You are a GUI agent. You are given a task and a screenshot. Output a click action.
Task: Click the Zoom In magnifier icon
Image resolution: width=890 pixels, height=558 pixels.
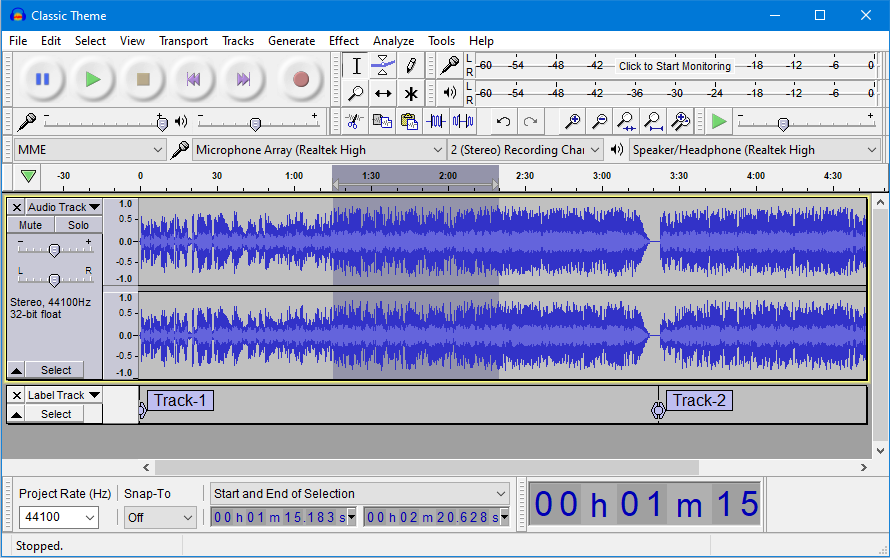(572, 121)
